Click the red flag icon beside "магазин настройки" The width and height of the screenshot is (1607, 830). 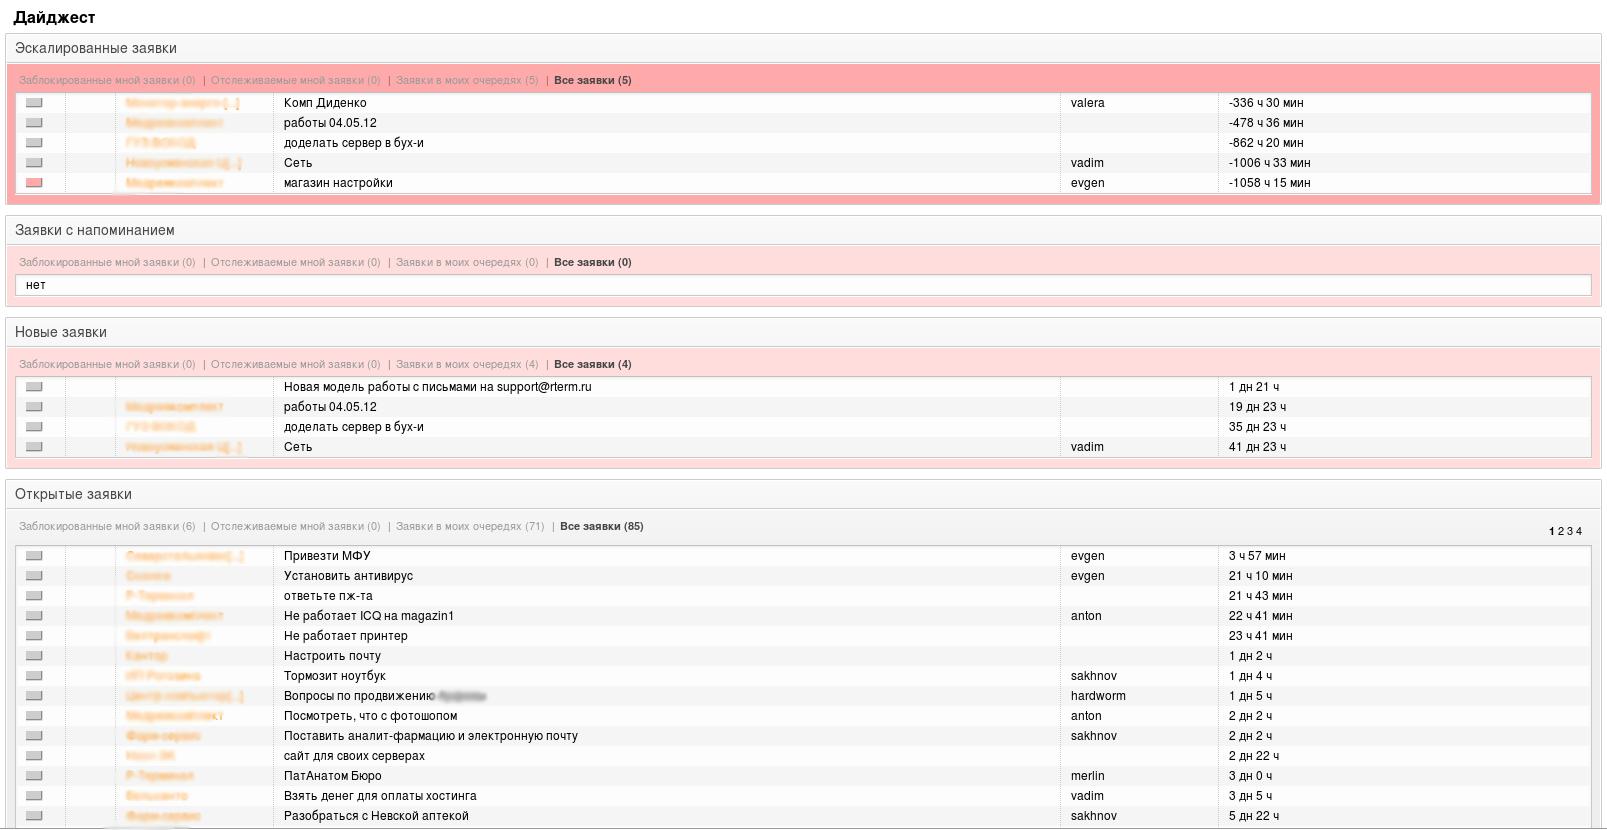coord(34,183)
